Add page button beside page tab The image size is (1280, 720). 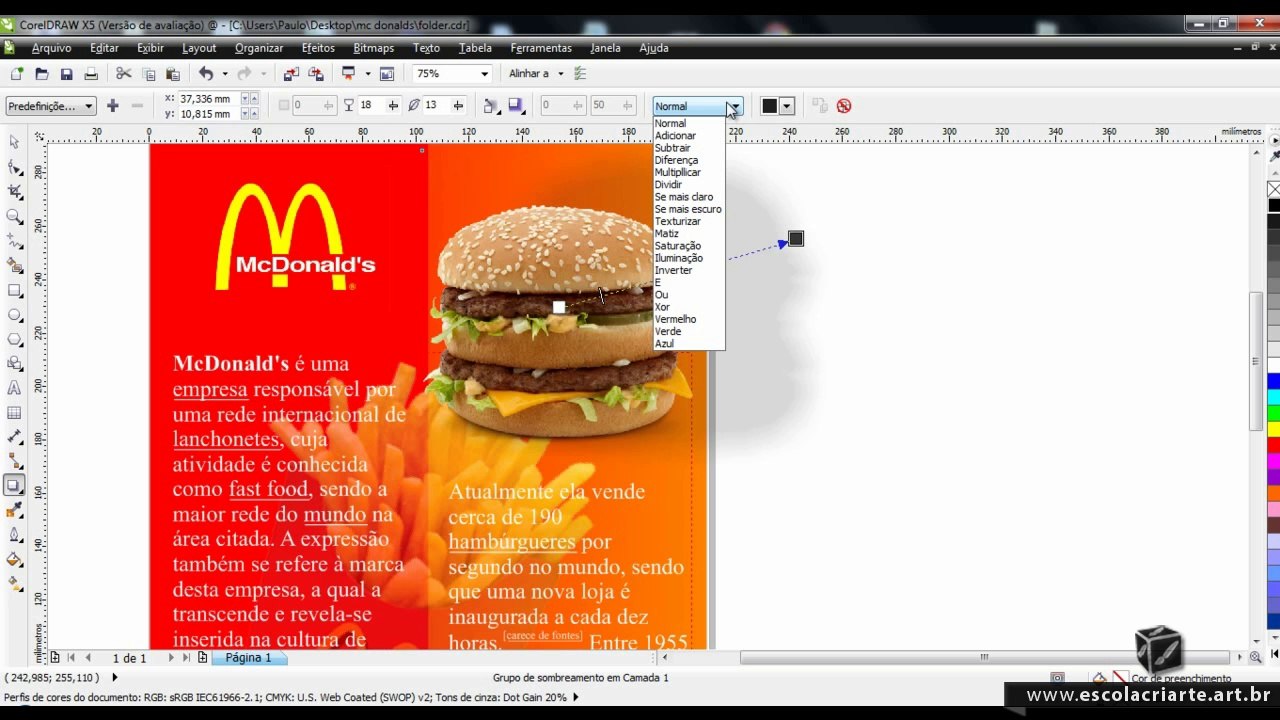point(203,658)
